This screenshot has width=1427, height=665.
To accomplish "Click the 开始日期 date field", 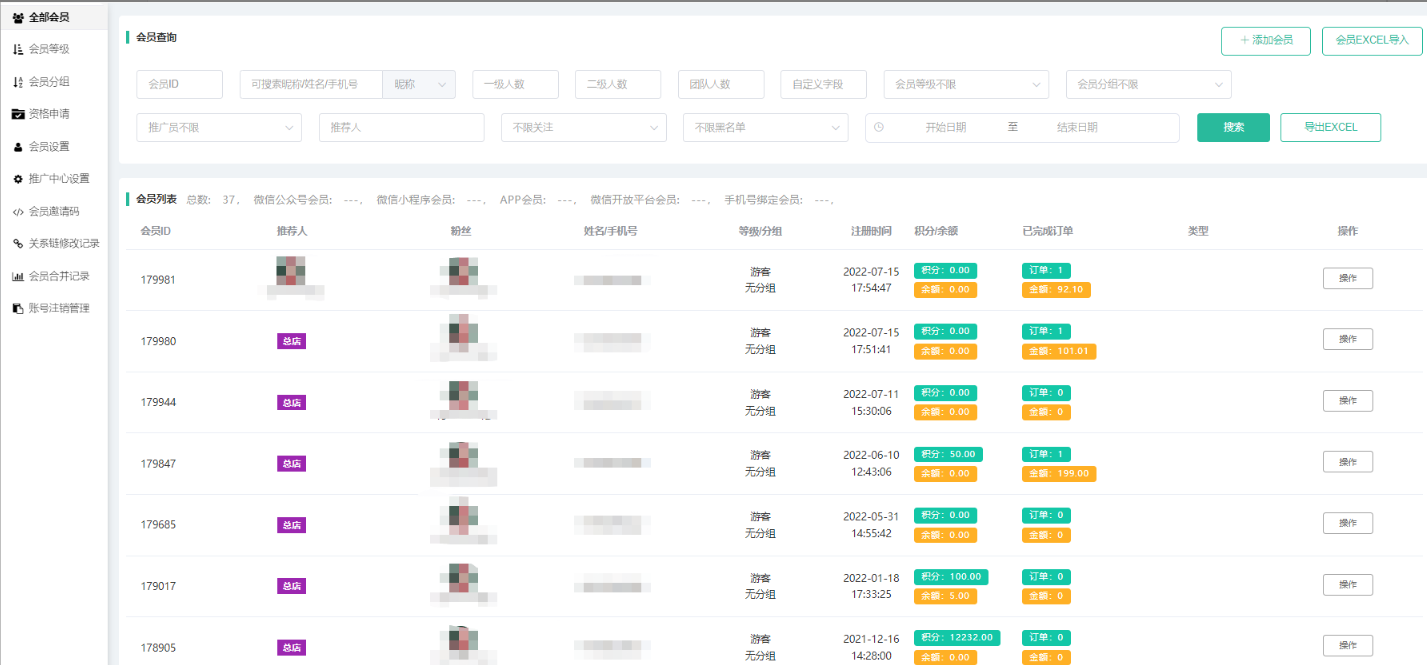I will 945,128.
